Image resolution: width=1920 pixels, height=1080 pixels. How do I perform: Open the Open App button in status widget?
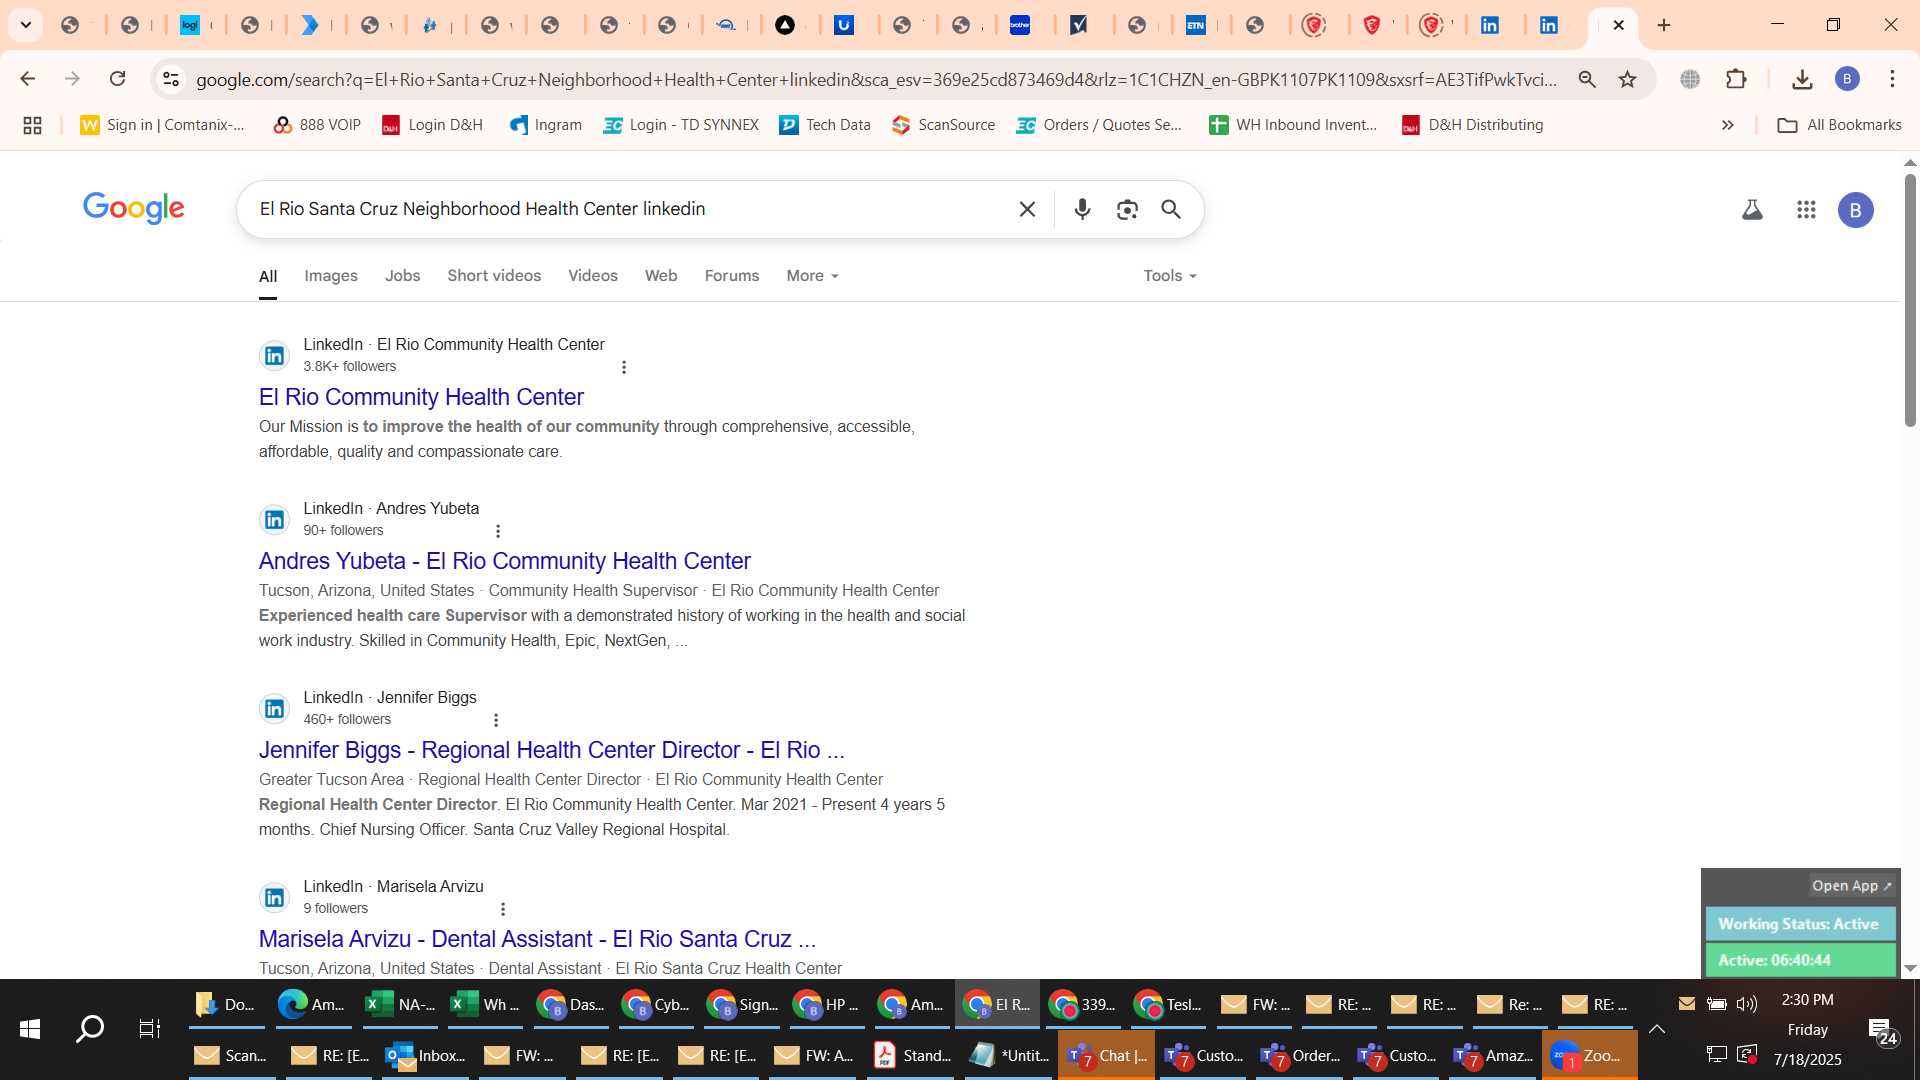click(x=1851, y=886)
